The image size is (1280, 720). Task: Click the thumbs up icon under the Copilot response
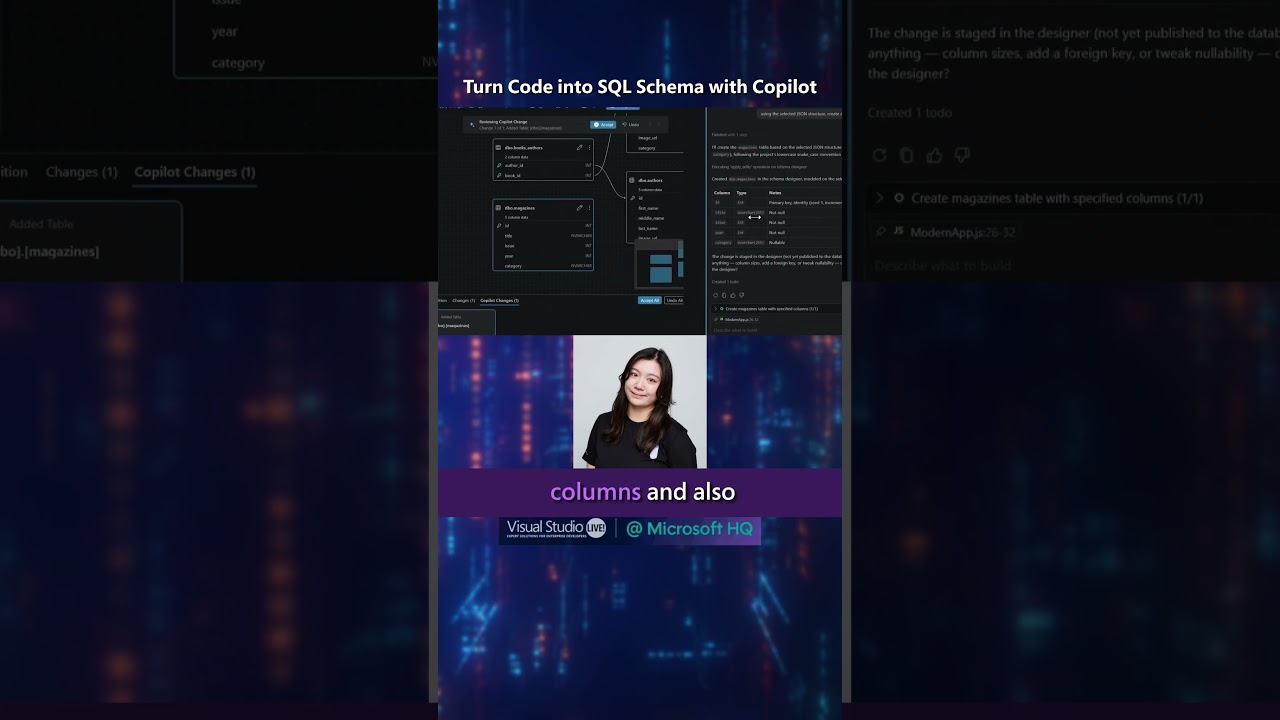pyautogui.click(x=733, y=295)
